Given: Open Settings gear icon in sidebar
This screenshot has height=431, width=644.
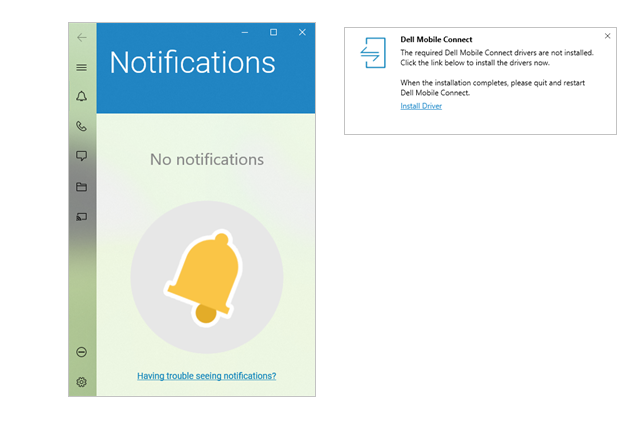Looking at the screenshot, I should click(82, 382).
